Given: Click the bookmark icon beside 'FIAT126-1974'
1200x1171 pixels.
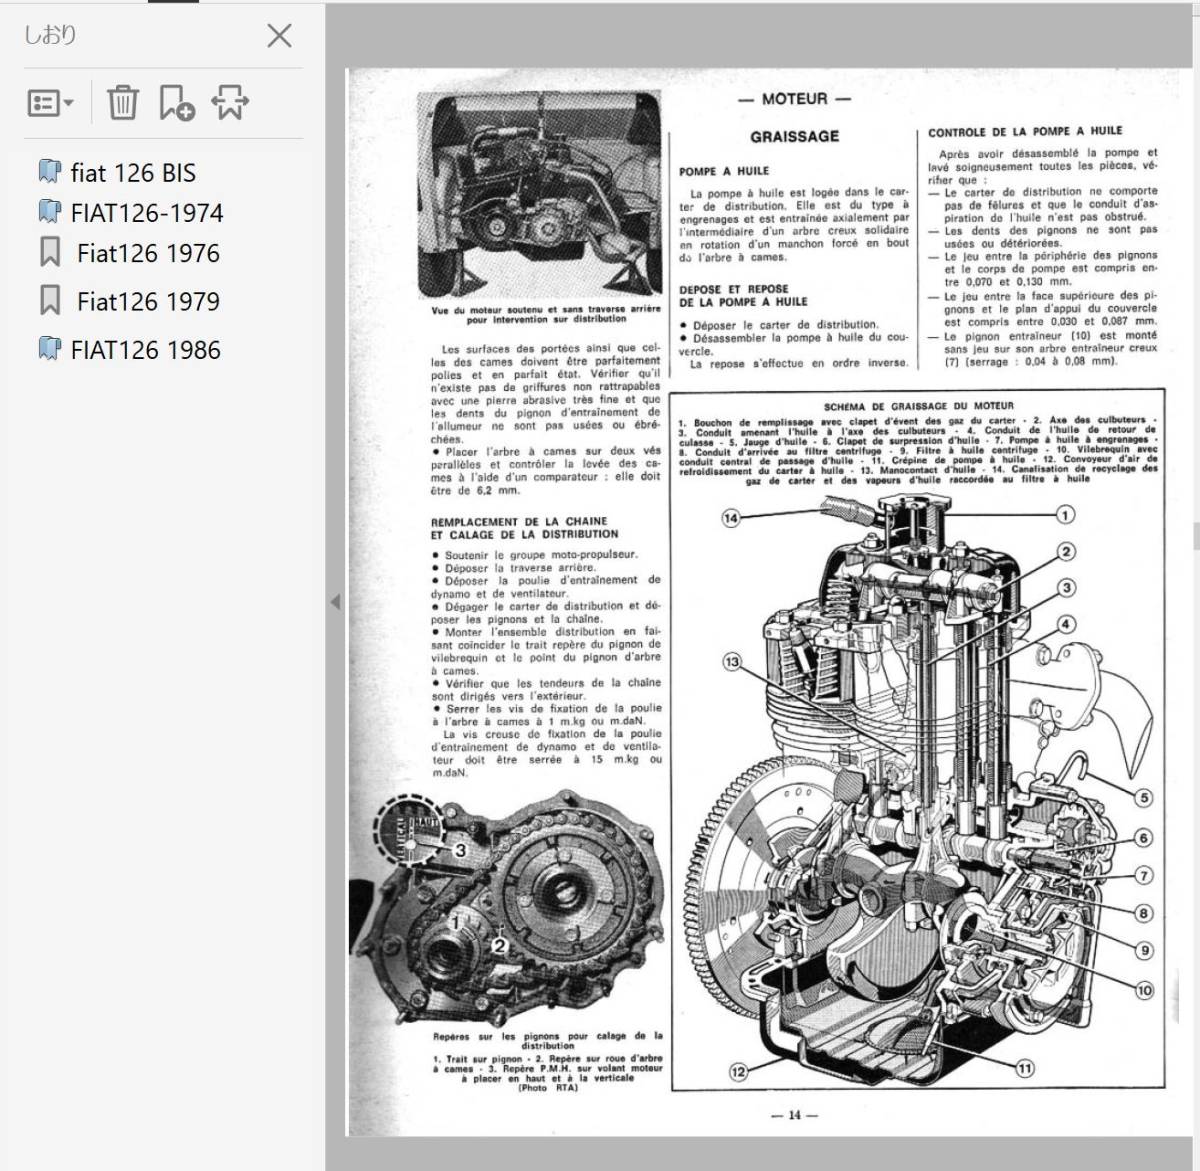Looking at the screenshot, I should 49,212.
